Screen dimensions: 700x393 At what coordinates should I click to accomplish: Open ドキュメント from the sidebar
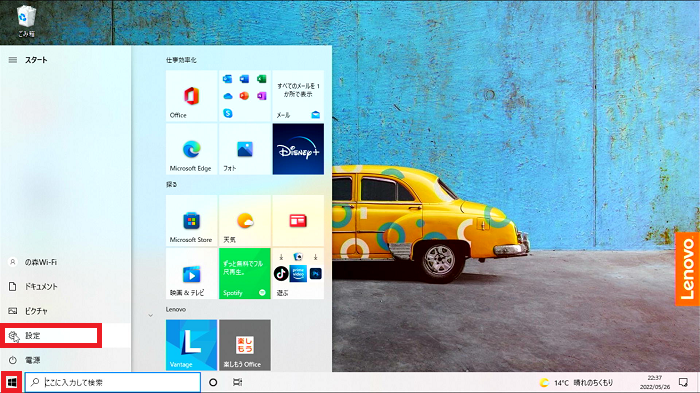click(x=65, y=287)
